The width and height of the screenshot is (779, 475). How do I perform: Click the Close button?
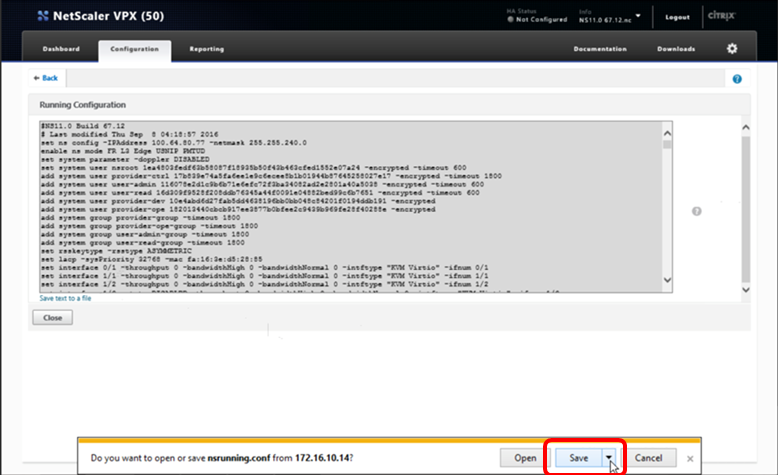coord(53,317)
